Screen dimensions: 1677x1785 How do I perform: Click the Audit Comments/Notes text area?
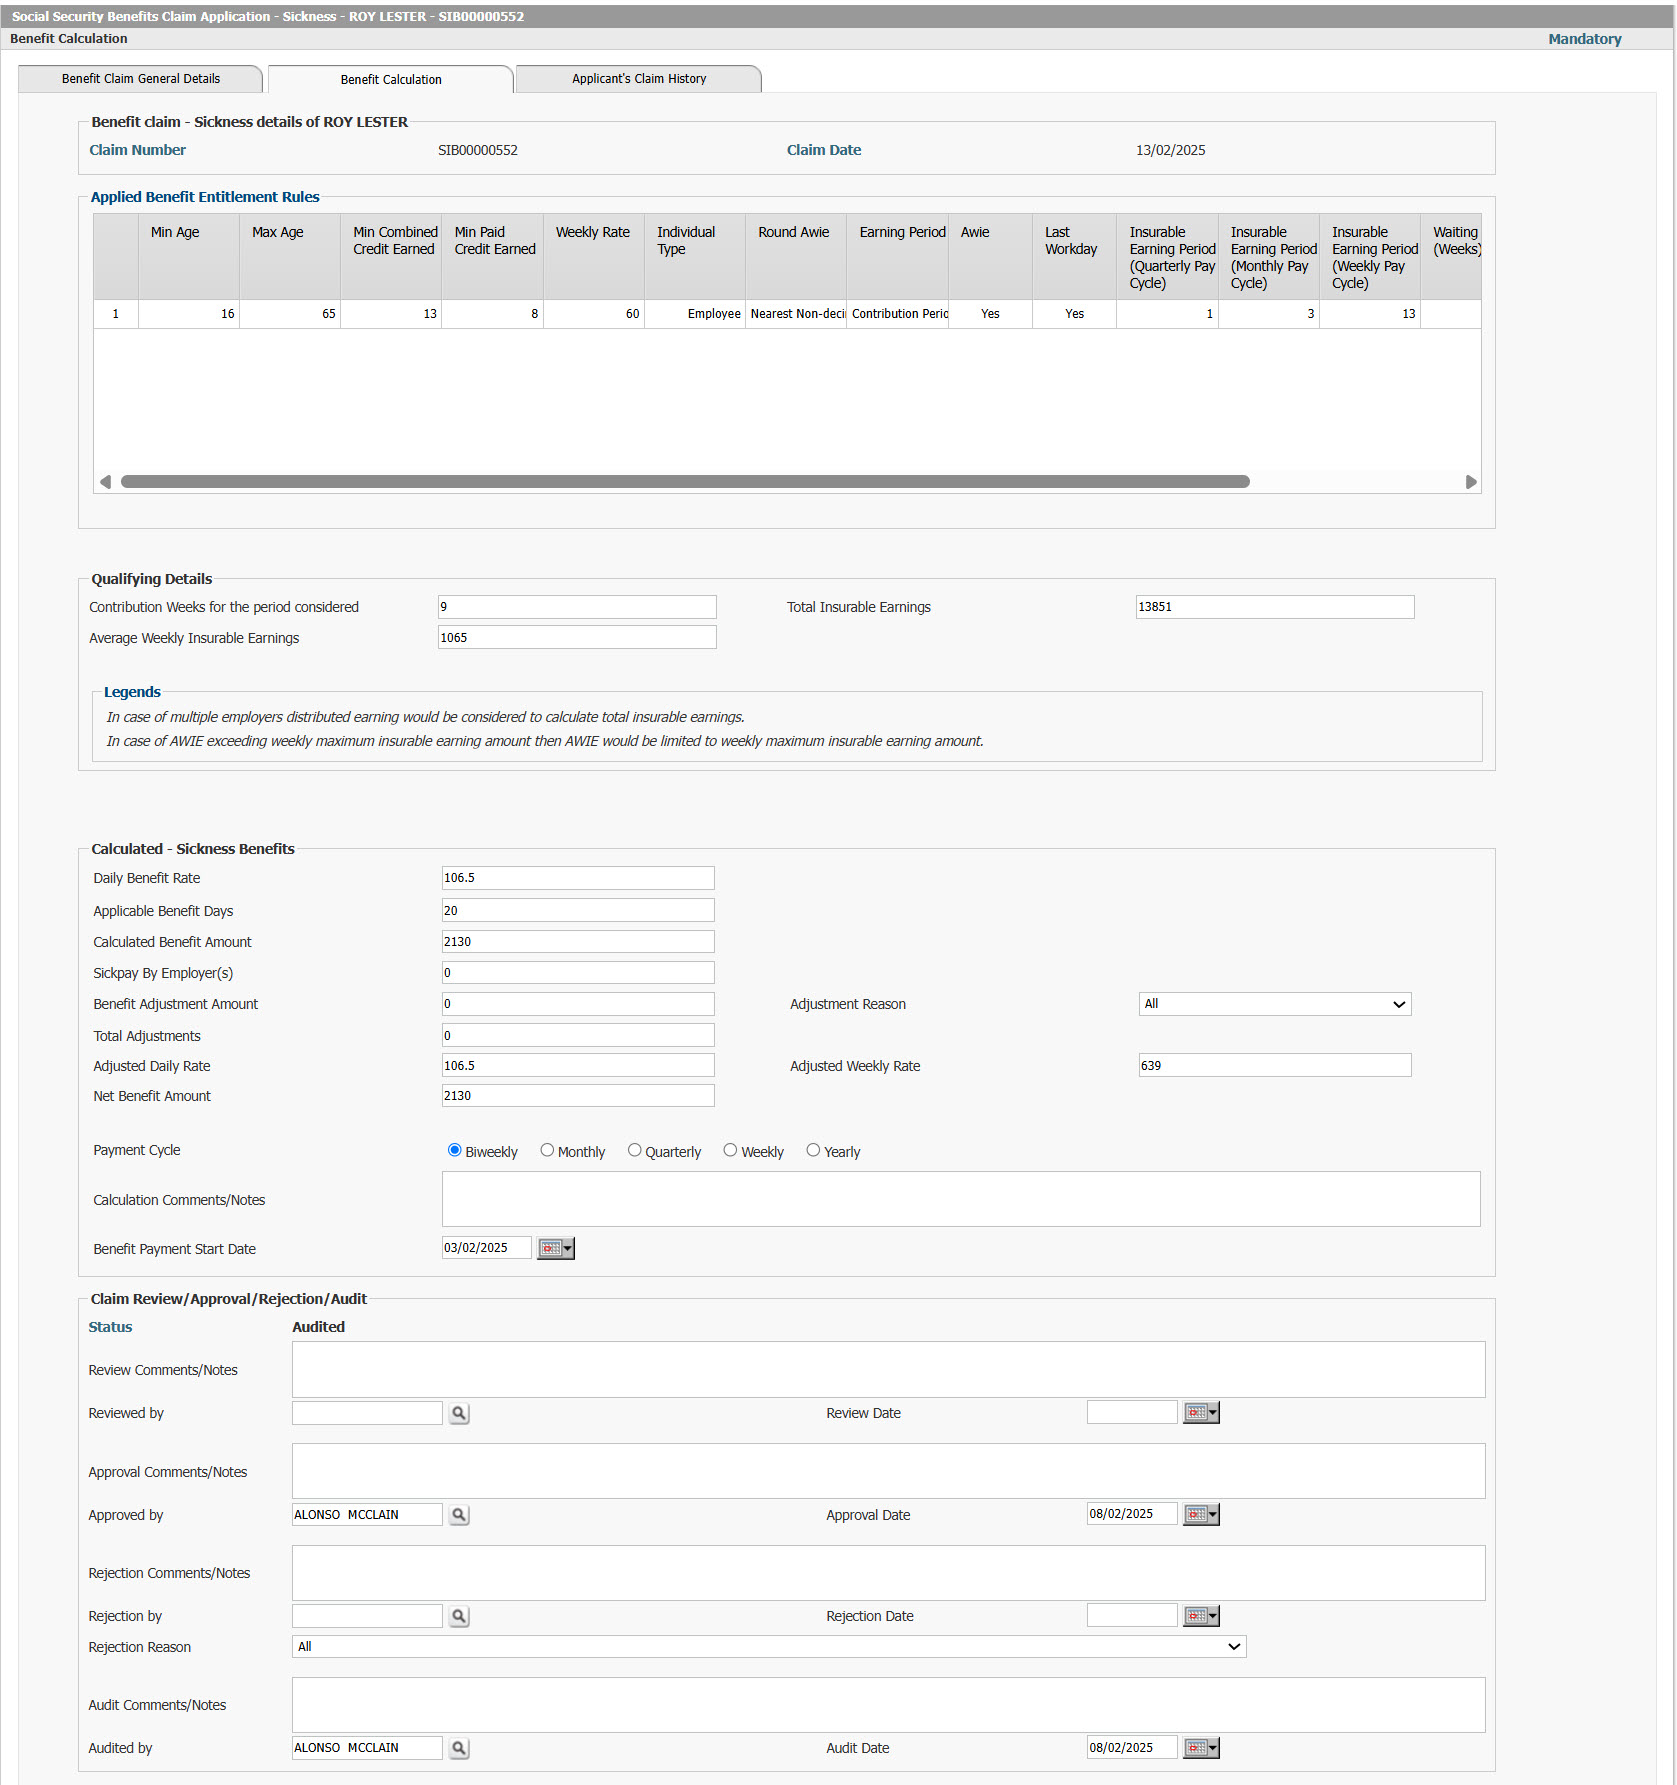888,1705
